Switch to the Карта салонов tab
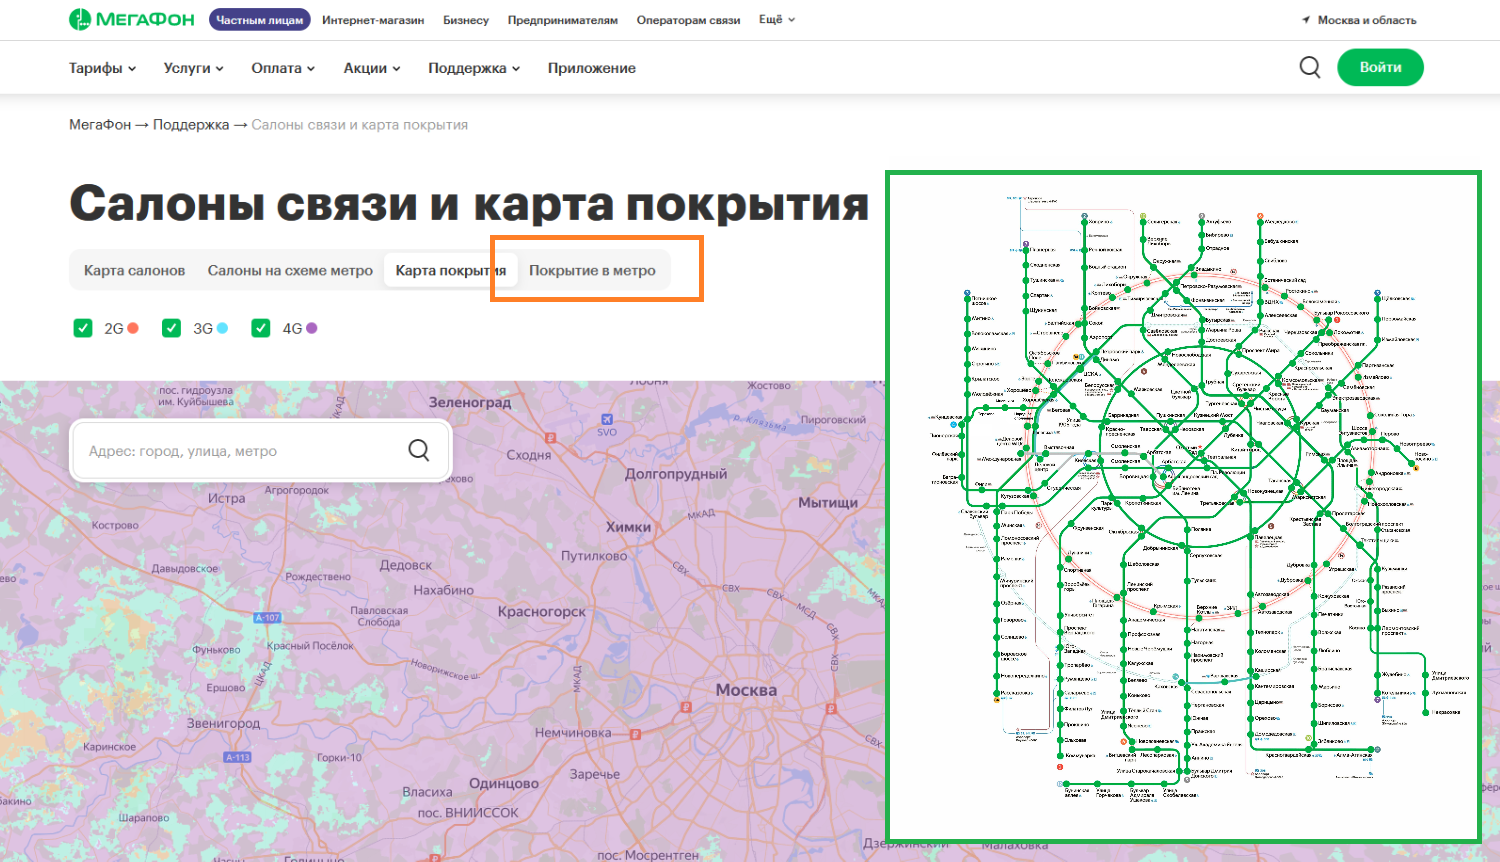The height and width of the screenshot is (862, 1500). 134,270
